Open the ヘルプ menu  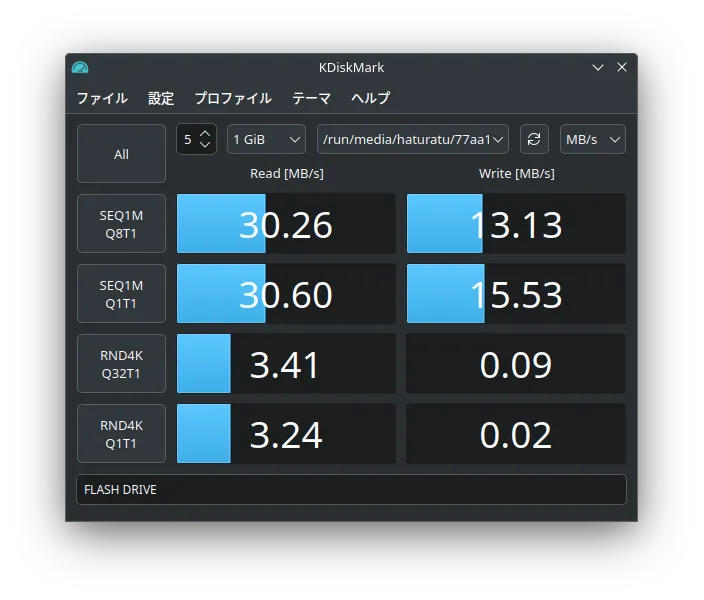pos(370,98)
